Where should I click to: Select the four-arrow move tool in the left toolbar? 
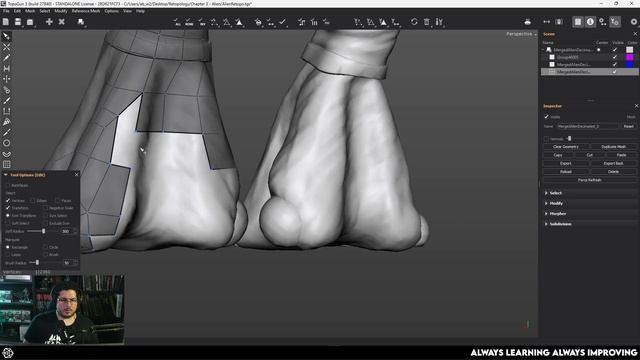point(7,79)
